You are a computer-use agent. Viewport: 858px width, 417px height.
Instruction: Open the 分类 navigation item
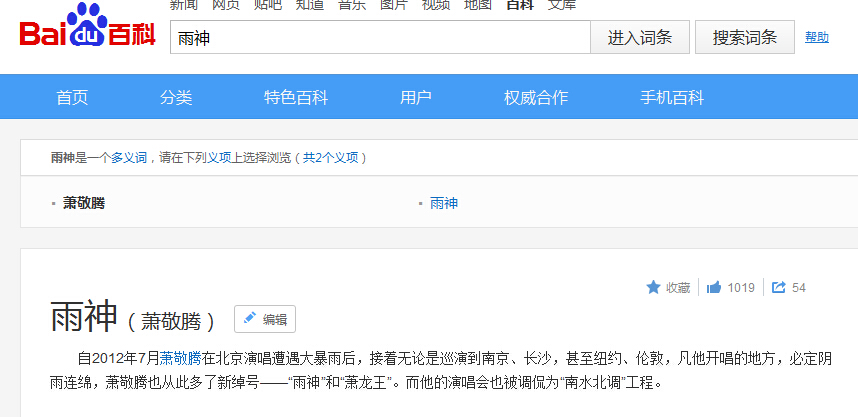176,97
